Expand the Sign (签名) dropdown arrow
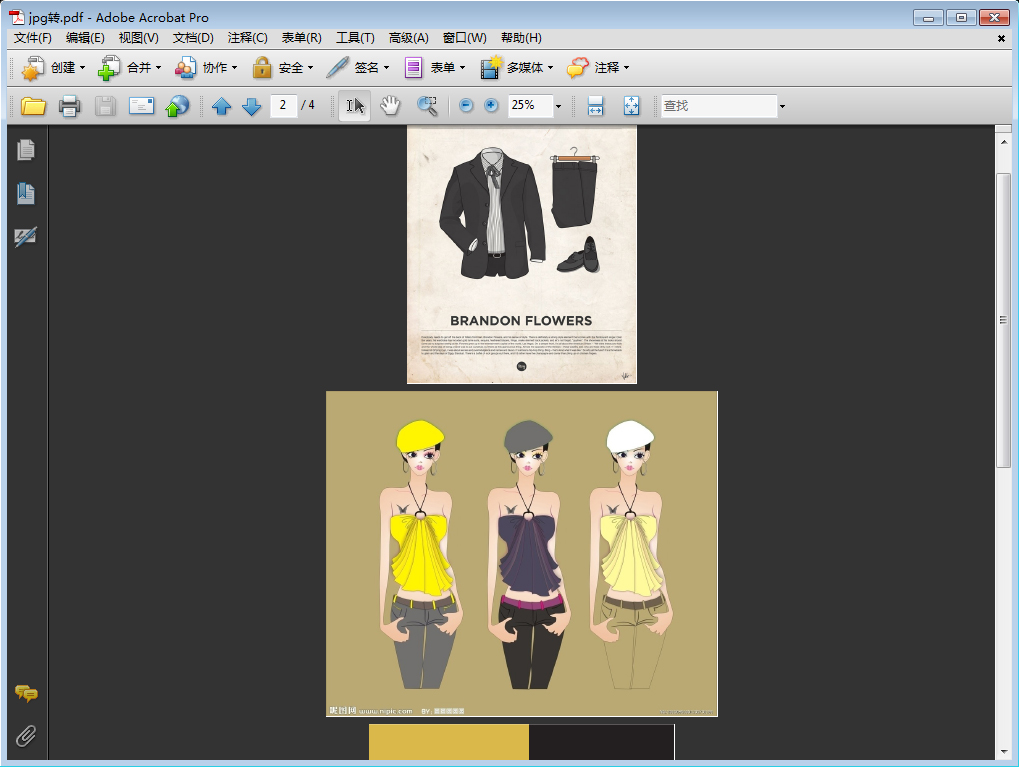Screen dimensions: 1019x767 click(x=387, y=68)
